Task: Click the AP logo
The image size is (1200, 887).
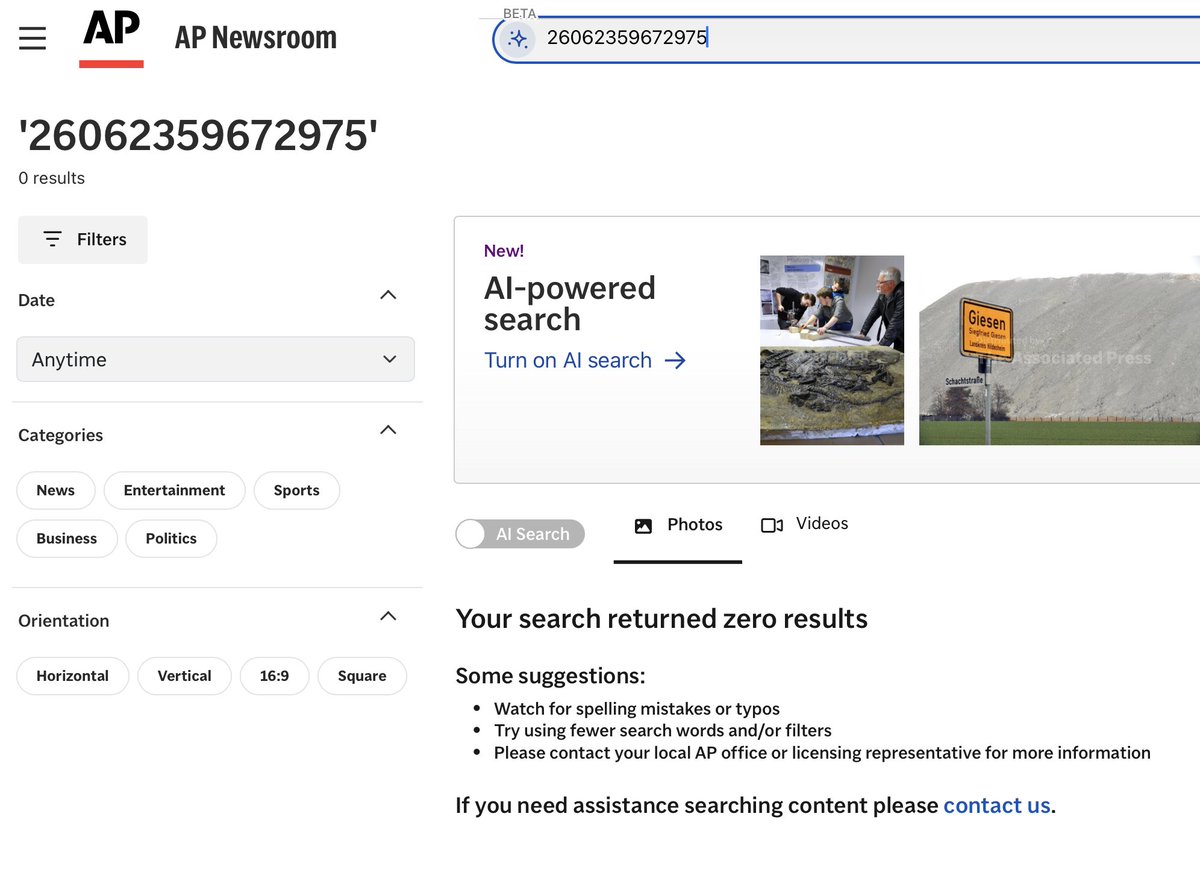Action: [x=111, y=39]
